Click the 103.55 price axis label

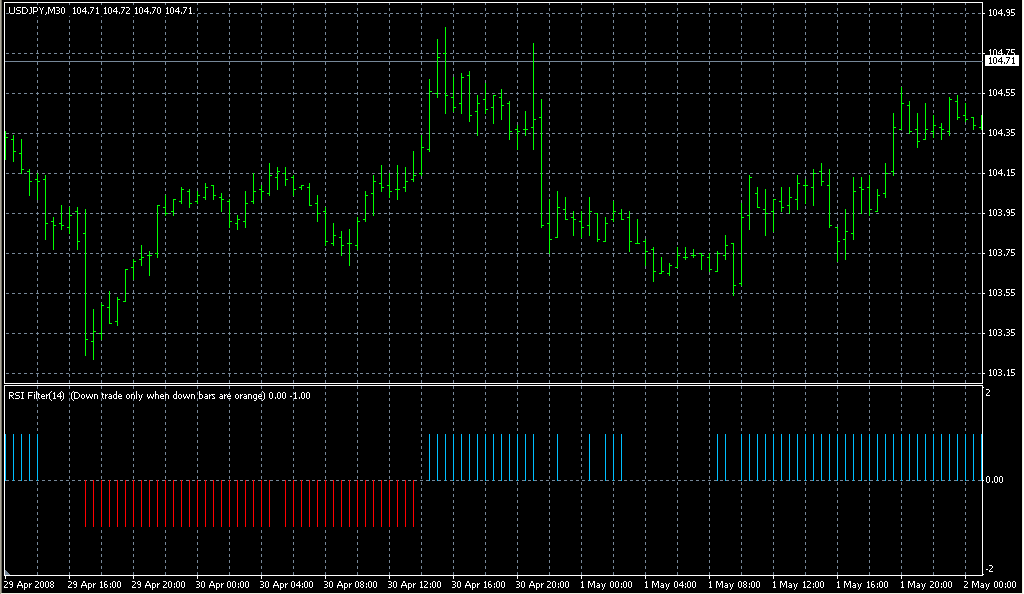[1000, 293]
